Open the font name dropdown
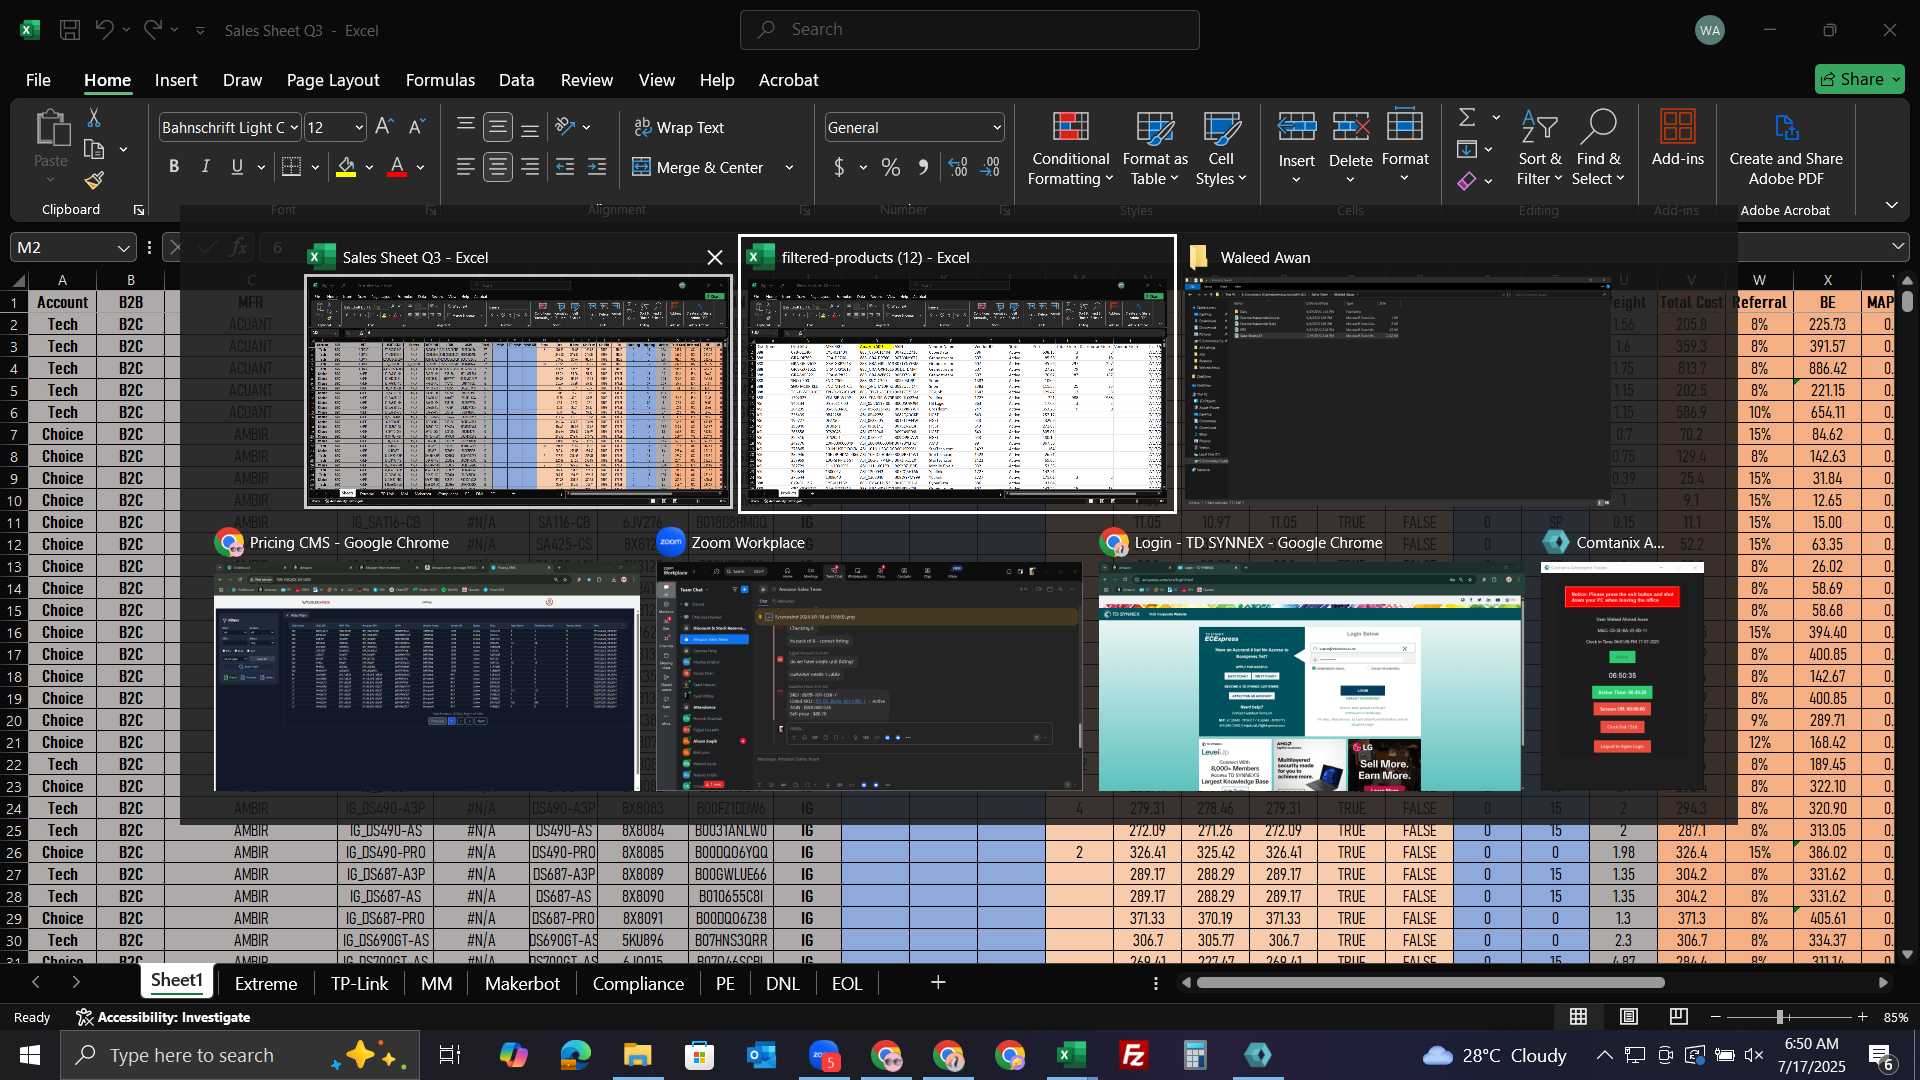 pos(293,127)
